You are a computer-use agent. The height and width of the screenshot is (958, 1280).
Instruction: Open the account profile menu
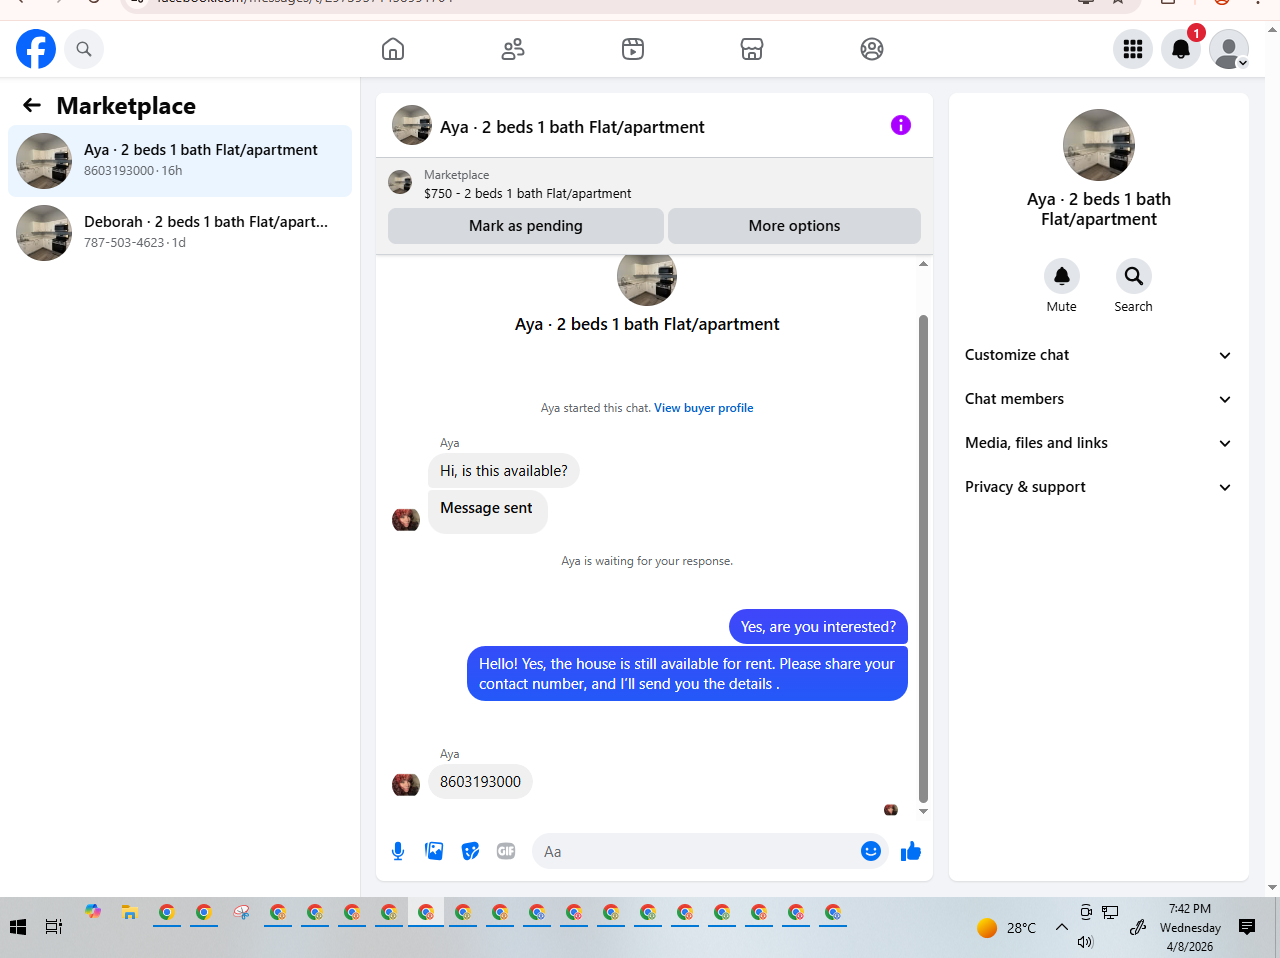[x=1229, y=49]
